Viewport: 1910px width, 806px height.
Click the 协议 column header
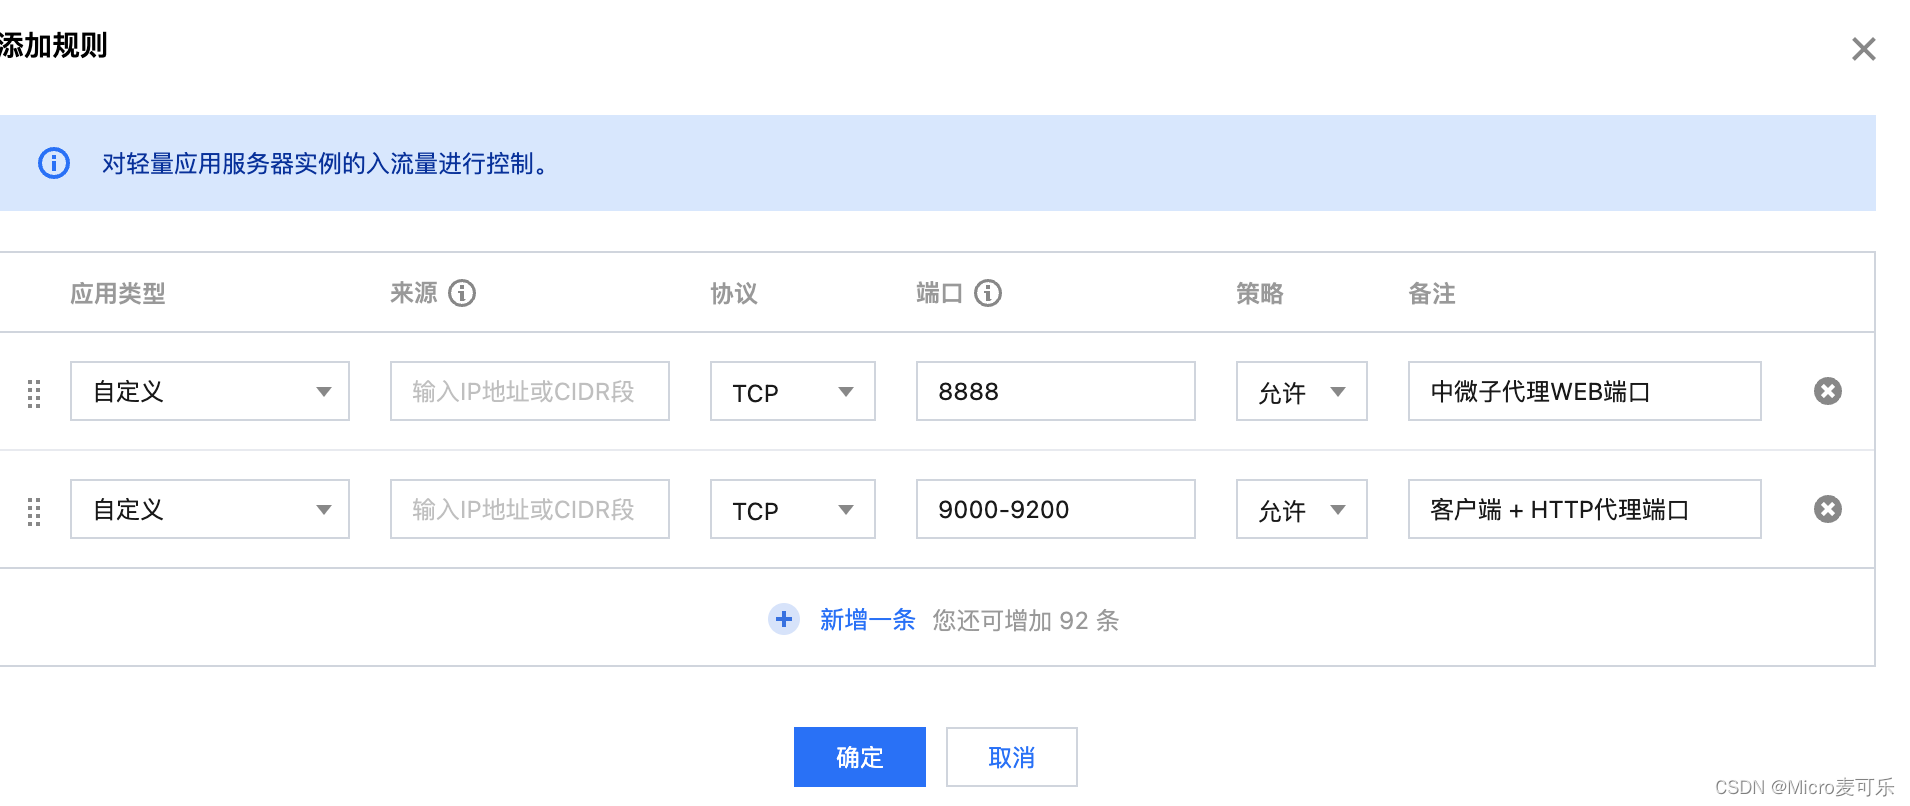coord(734,293)
